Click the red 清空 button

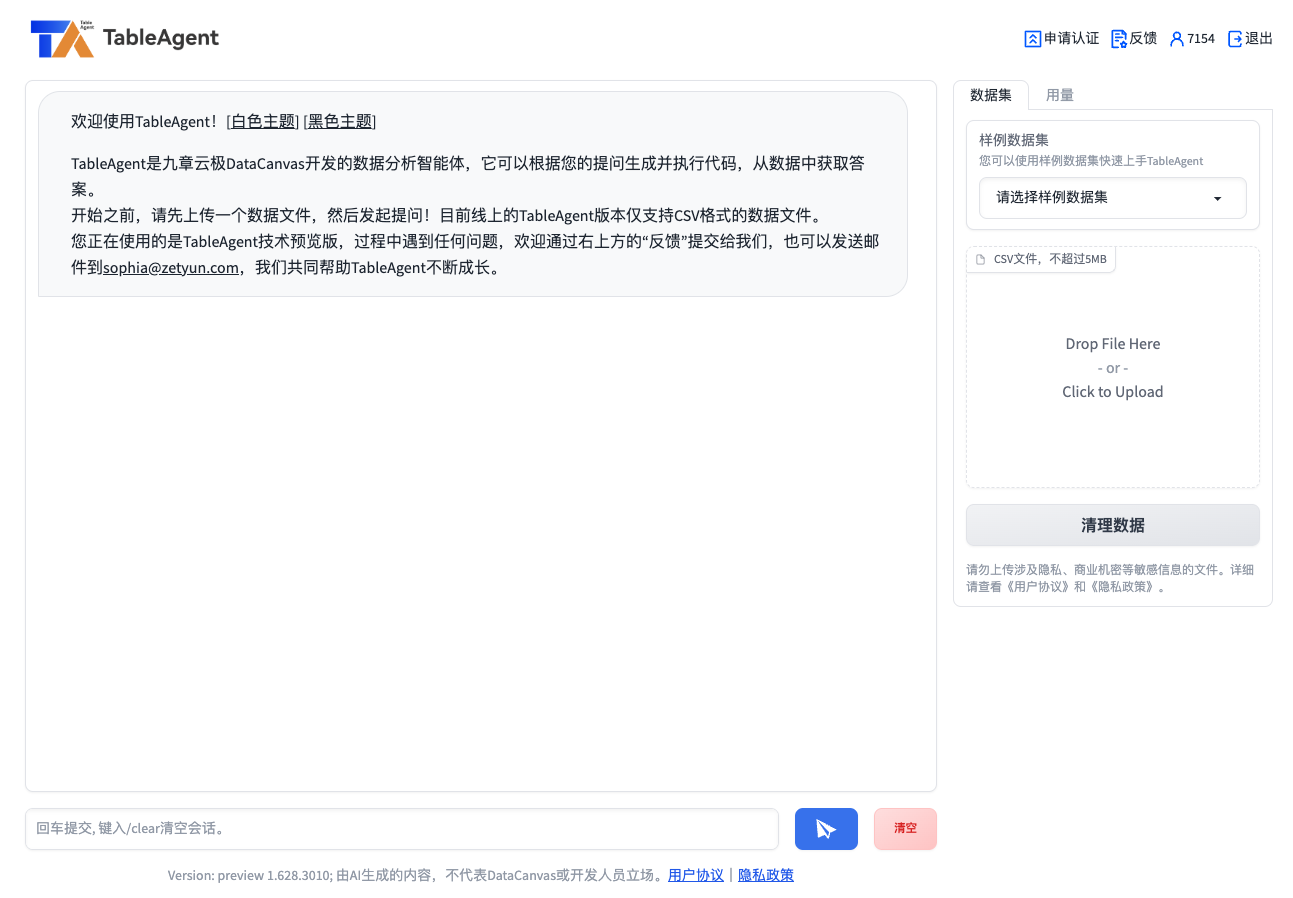pos(905,829)
